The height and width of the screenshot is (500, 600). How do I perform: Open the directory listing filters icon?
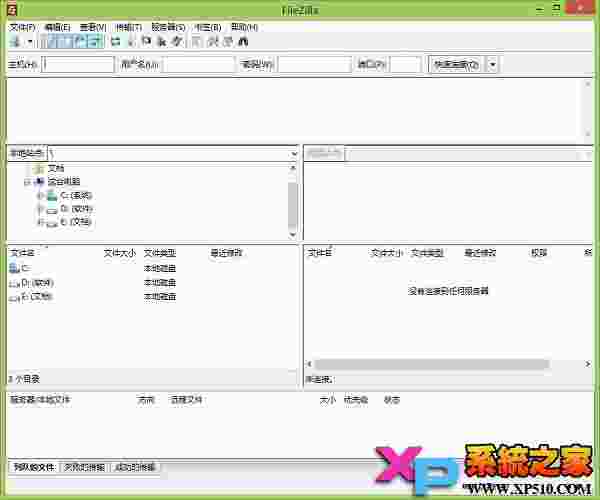point(196,41)
